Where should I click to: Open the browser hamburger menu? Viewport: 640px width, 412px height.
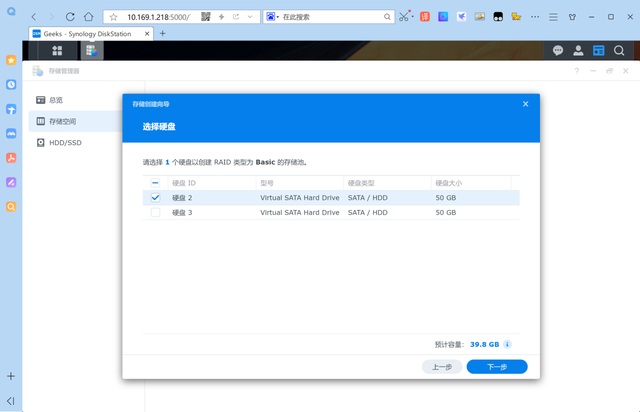553,17
